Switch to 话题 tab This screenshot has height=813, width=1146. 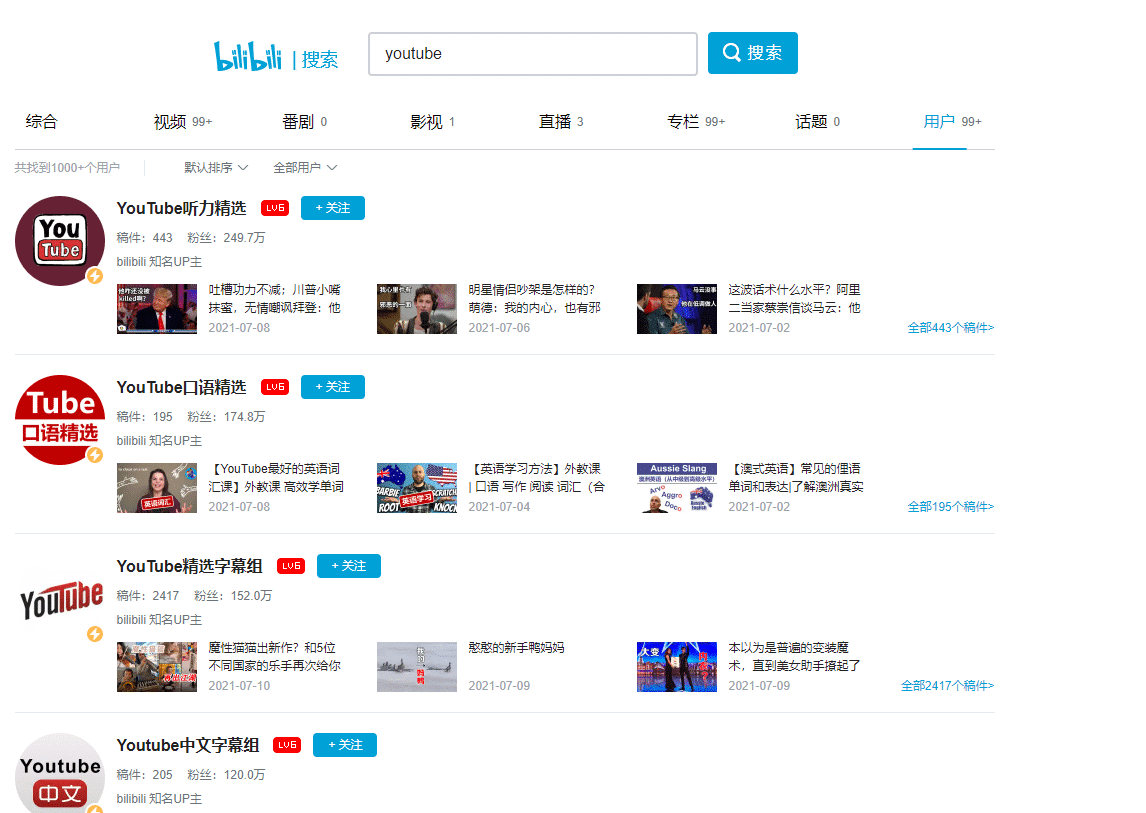tap(817, 122)
